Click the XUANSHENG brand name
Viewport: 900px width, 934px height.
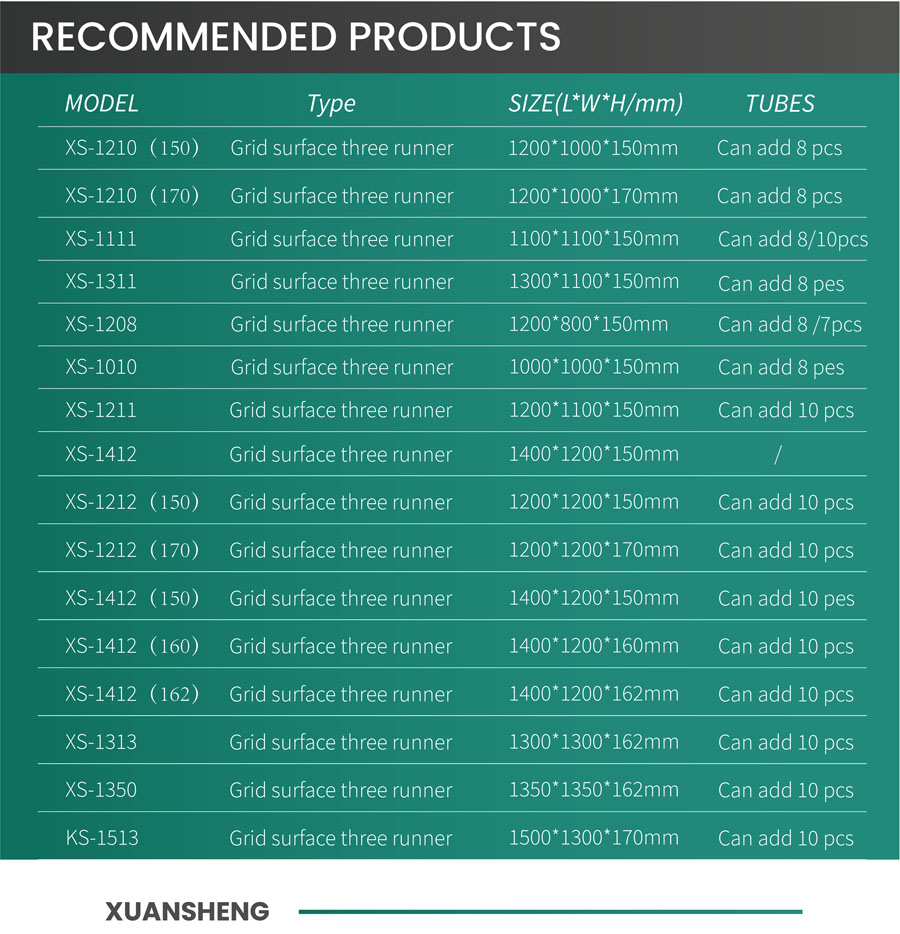pos(187,912)
